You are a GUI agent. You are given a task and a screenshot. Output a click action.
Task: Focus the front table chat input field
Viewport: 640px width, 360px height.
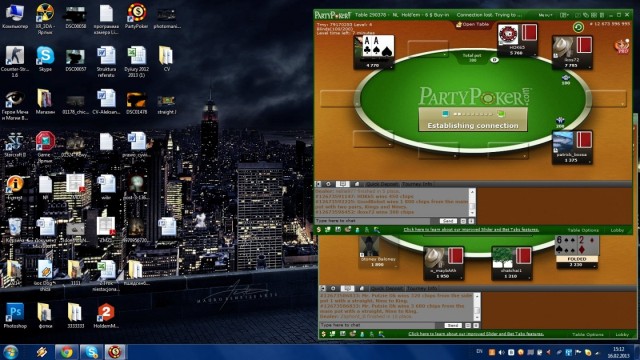373,221
